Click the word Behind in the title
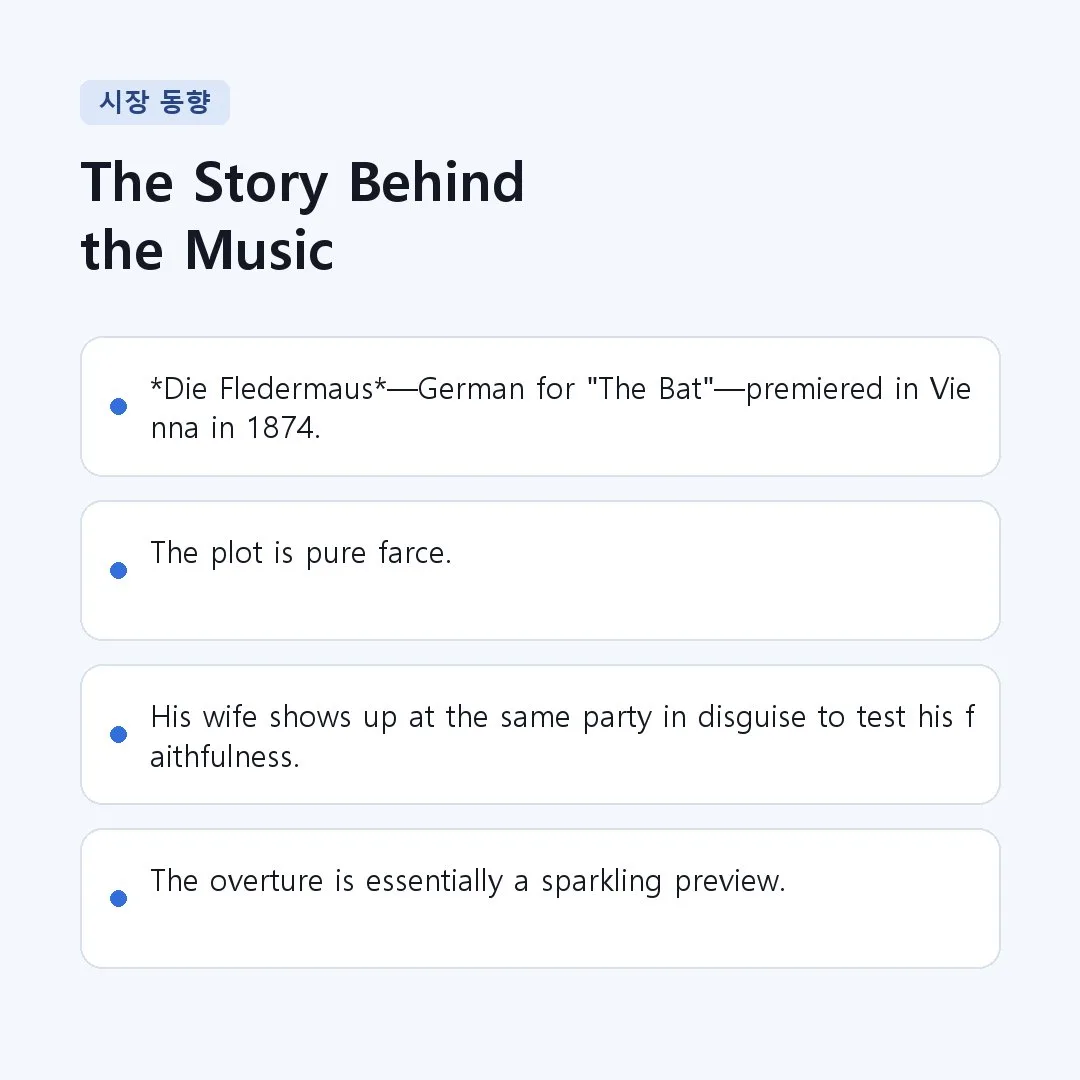The height and width of the screenshot is (1080, 1080). (437, 183)
